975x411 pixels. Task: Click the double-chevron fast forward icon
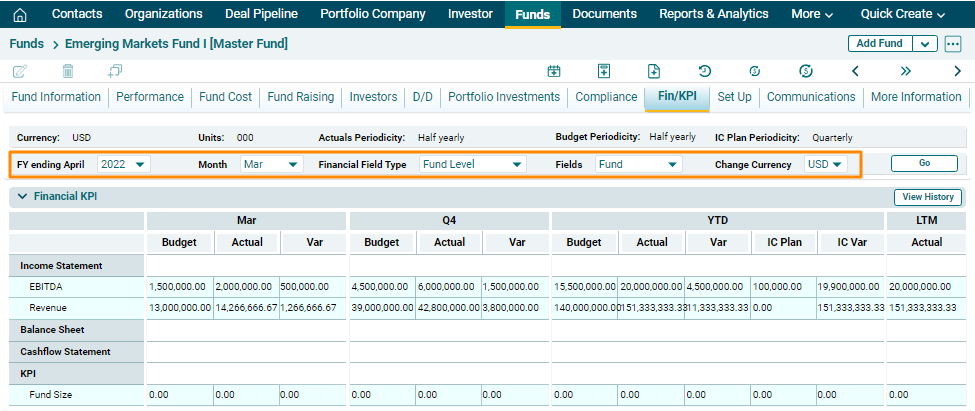pyautogui.click(x=906, y=71)
